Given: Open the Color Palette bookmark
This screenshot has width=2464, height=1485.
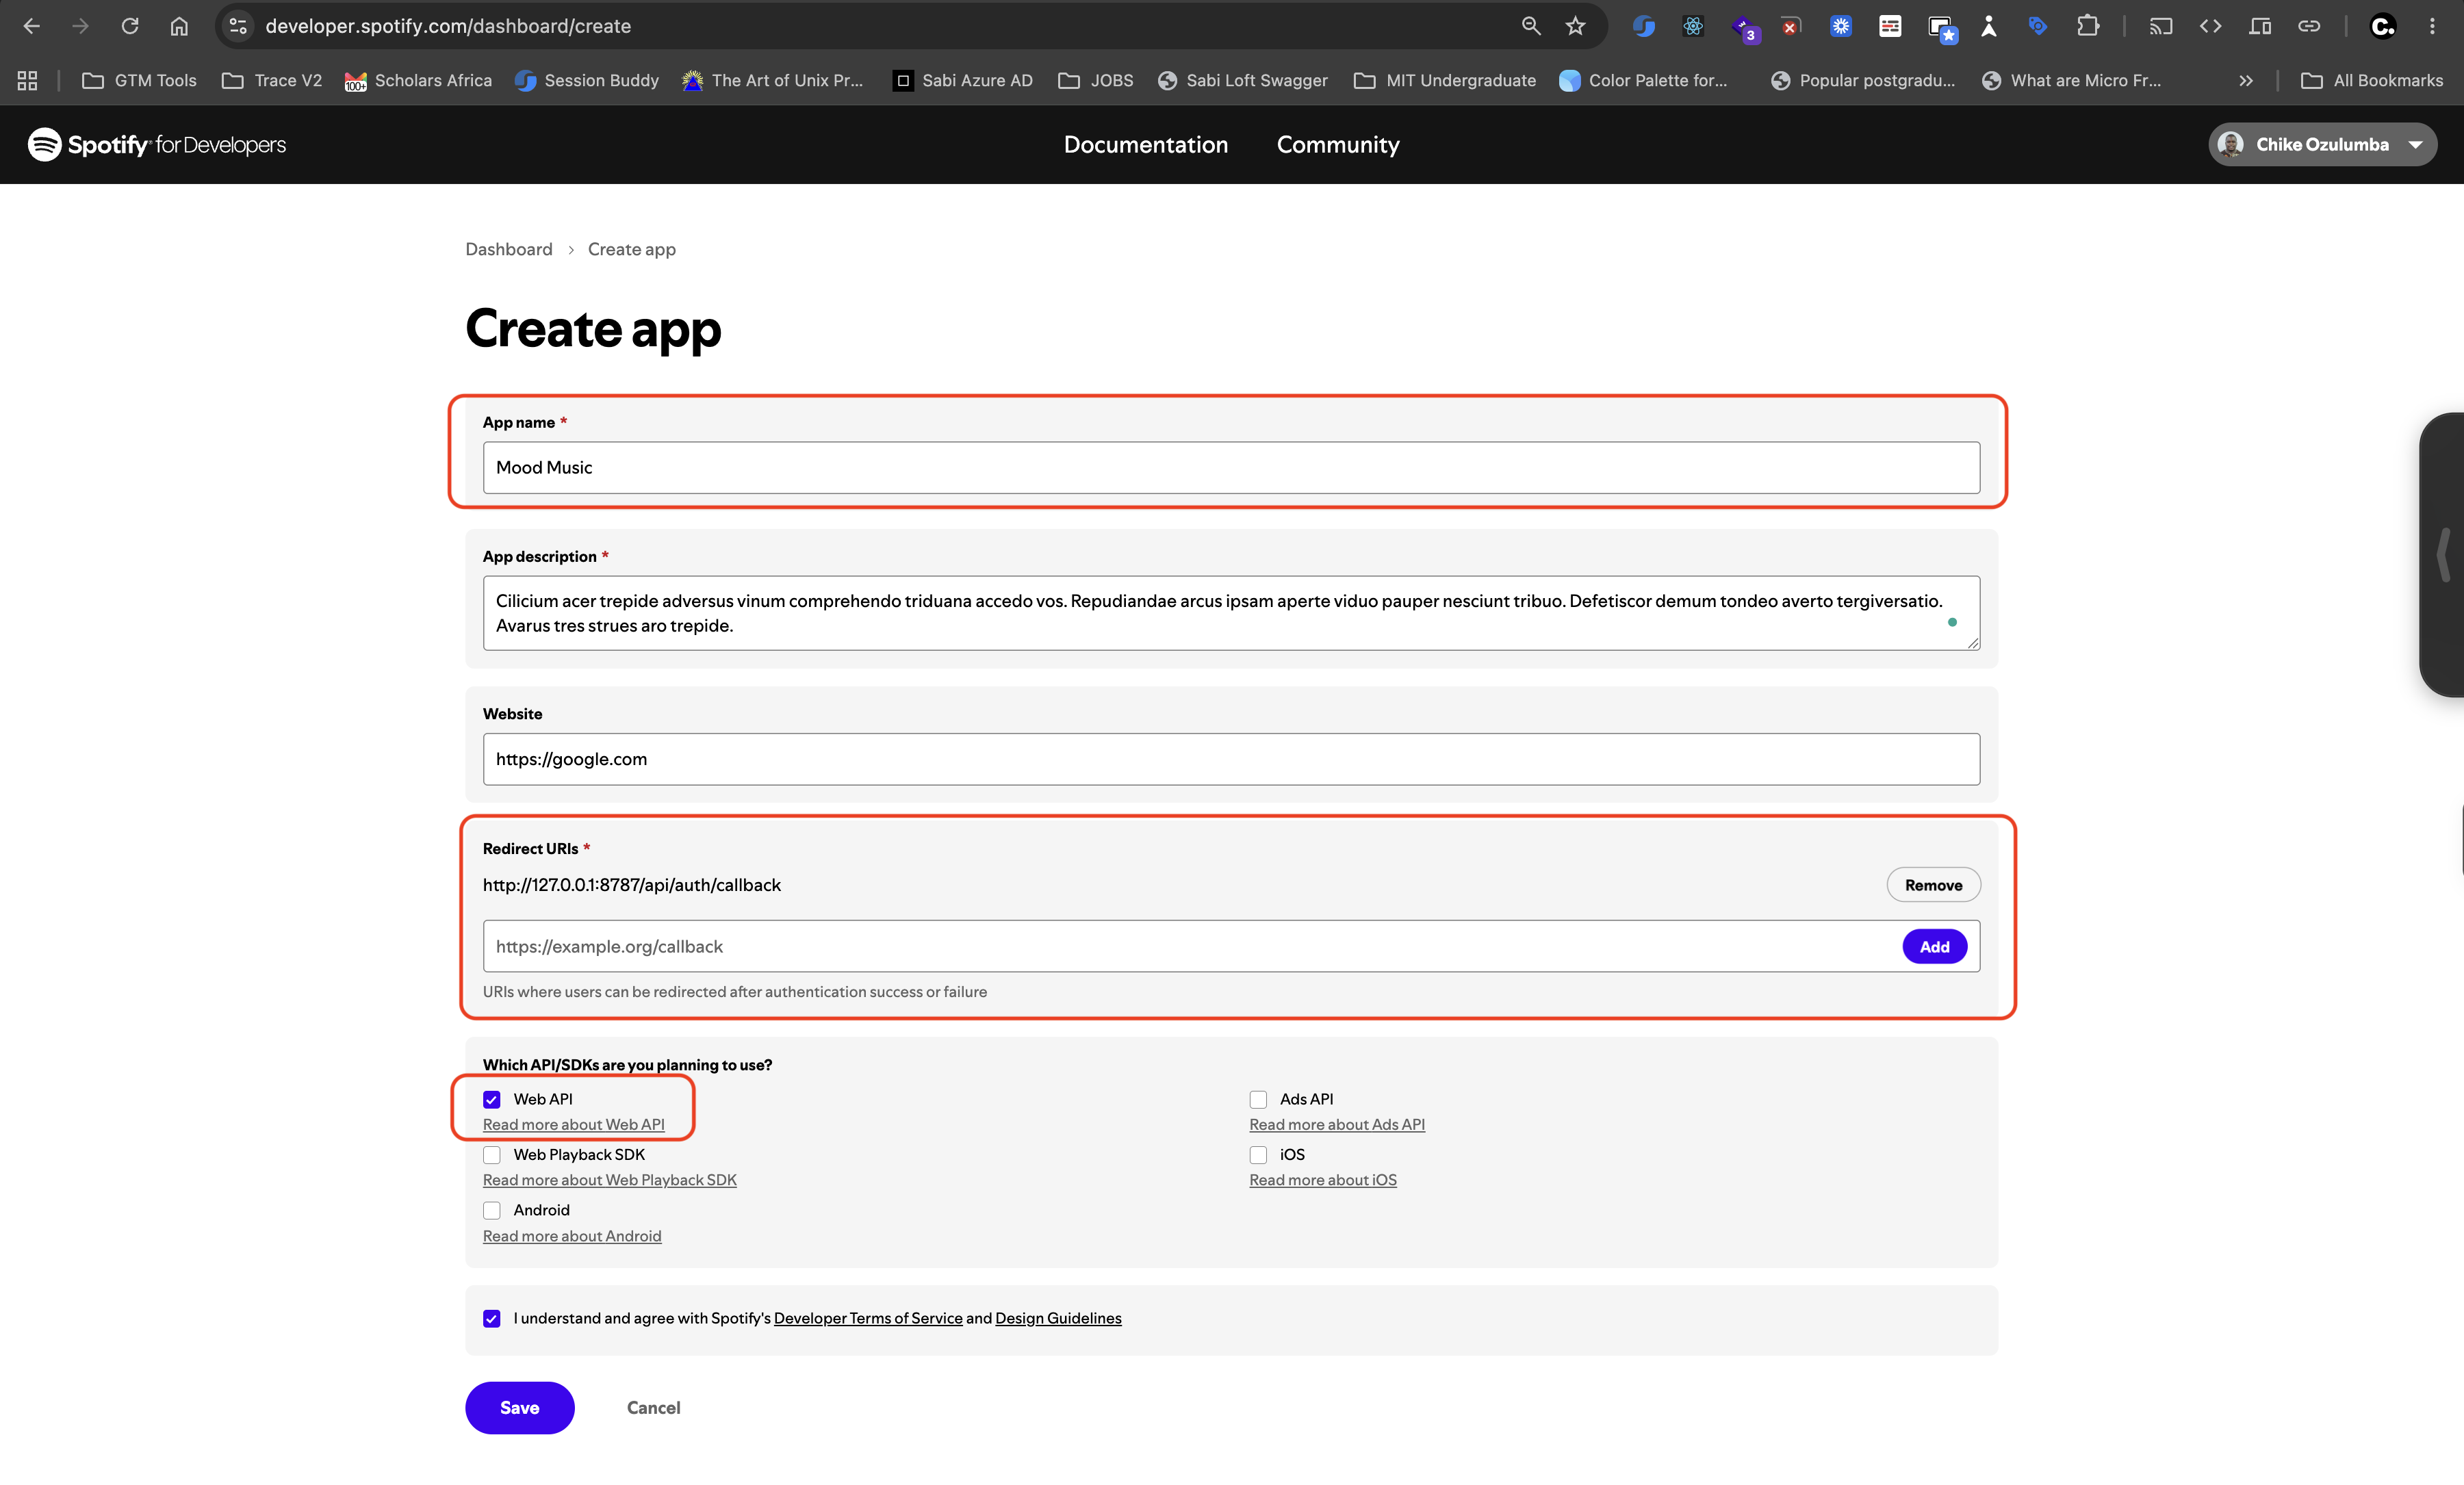Looking at the screenshot, I should pyautogui.click(x=1643, y=80).
